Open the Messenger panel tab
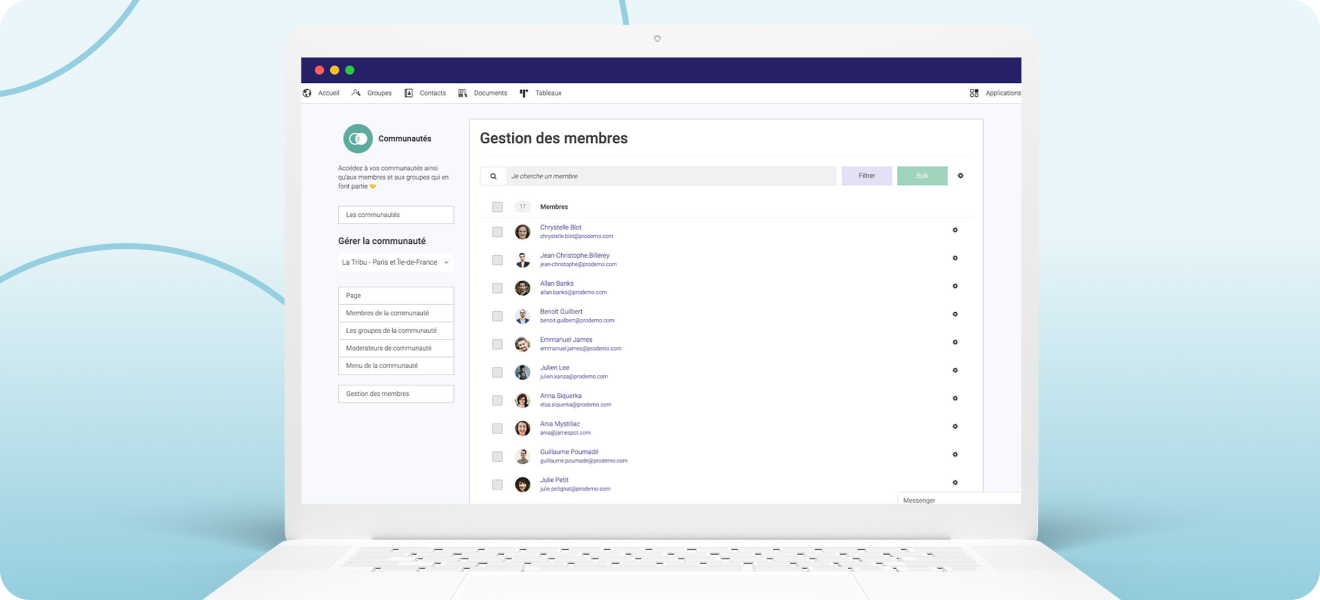This screenshot has height=600, width=1320. pyautogui.click(x=959, y=499)
